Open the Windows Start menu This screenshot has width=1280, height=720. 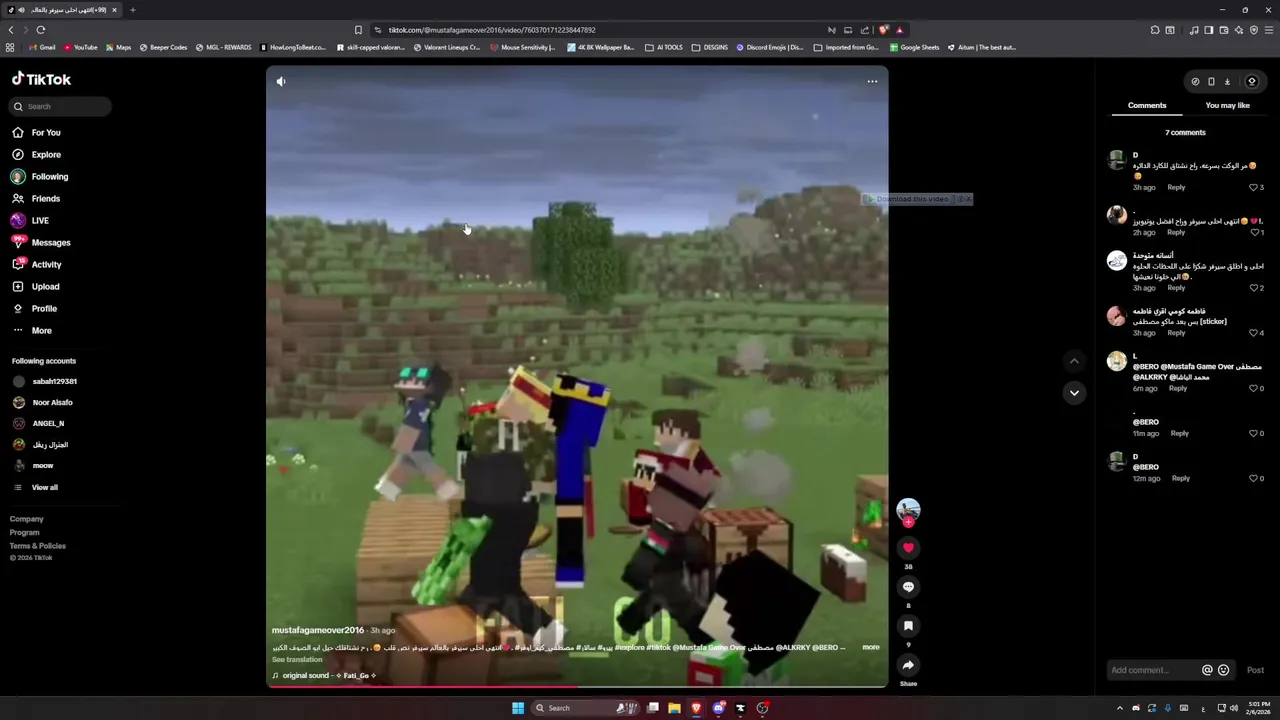click(518, 708)
